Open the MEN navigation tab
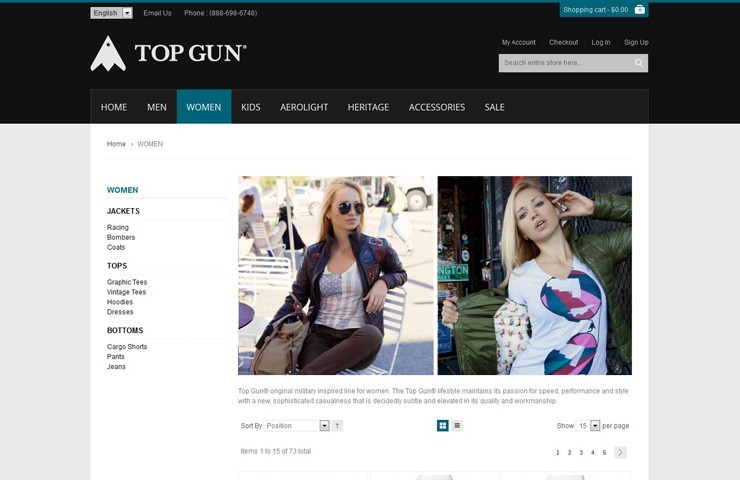 (x=157, y=107)
